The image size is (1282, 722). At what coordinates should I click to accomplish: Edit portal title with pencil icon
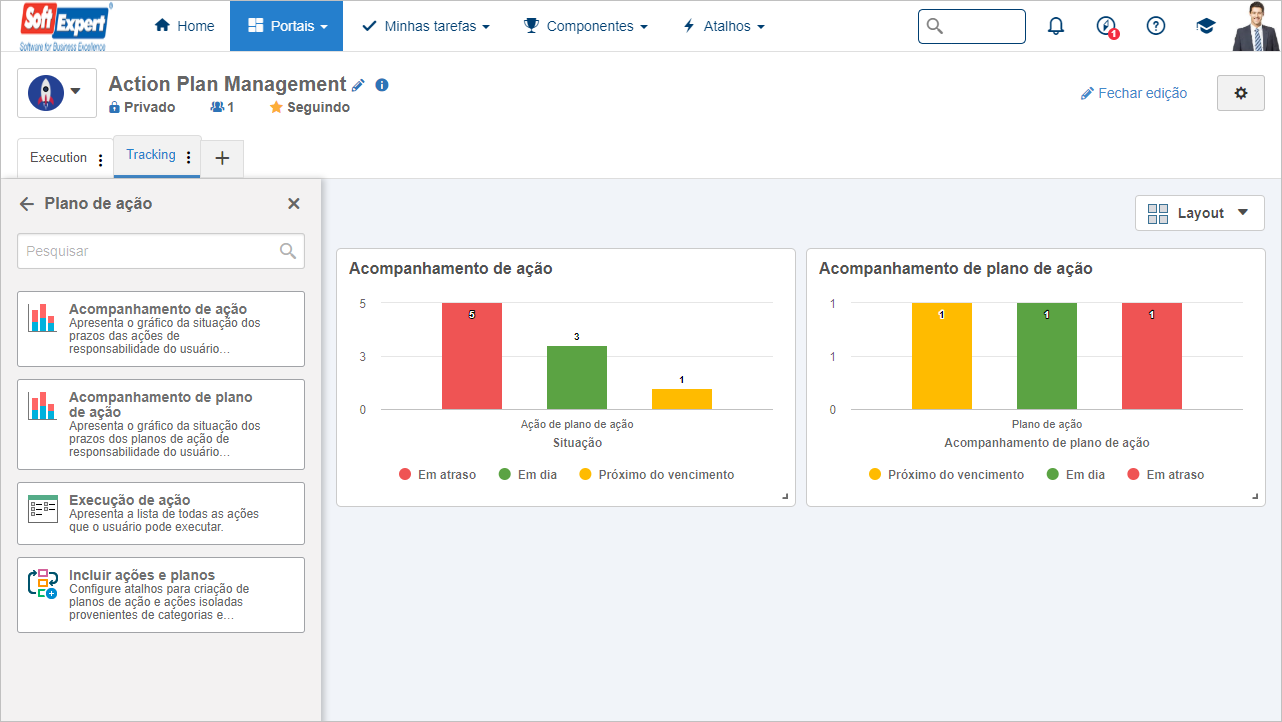(x=359, y=85)
